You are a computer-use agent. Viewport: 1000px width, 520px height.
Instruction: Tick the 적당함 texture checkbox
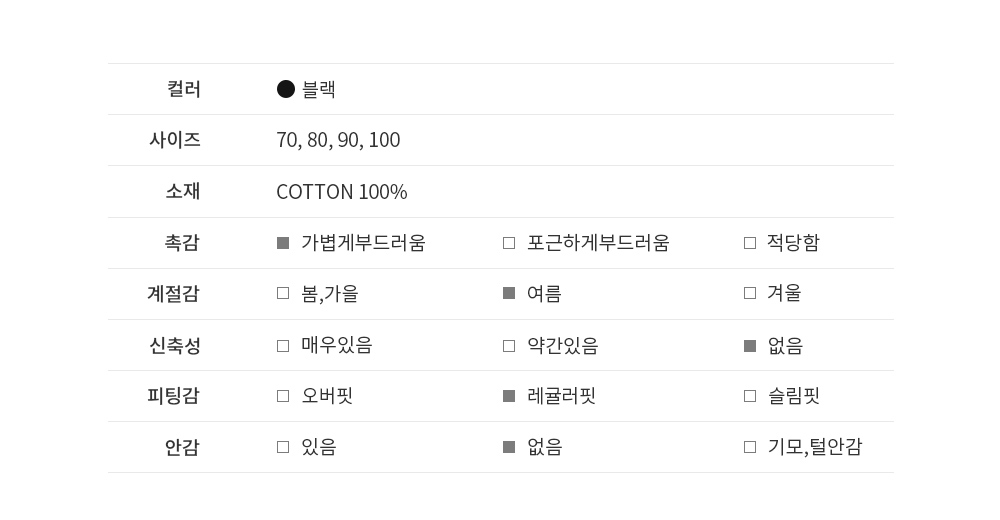(750, 243)
